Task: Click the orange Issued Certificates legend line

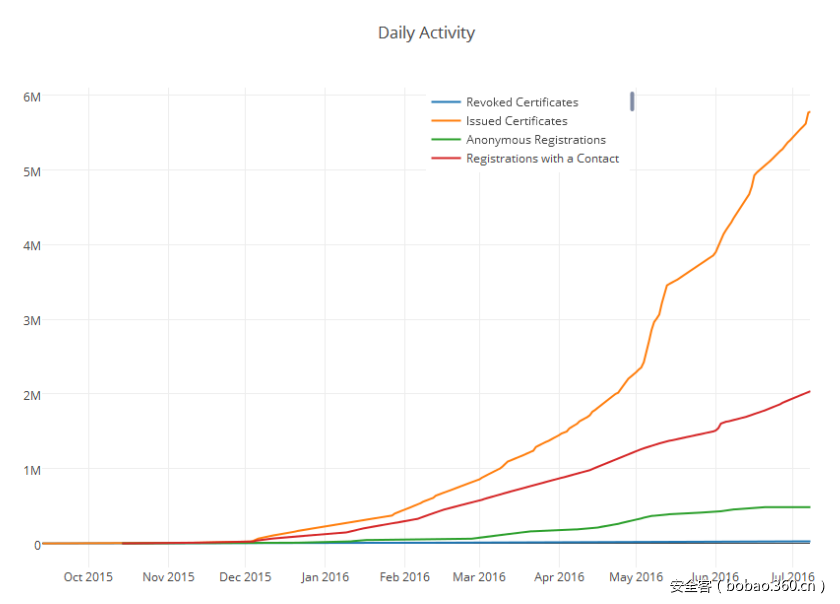Action: (446, 121)
